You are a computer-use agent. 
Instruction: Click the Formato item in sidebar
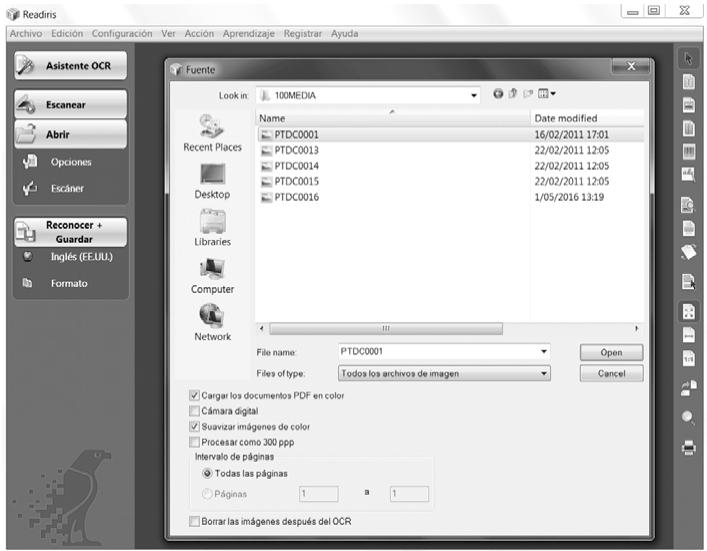(69, 284)
